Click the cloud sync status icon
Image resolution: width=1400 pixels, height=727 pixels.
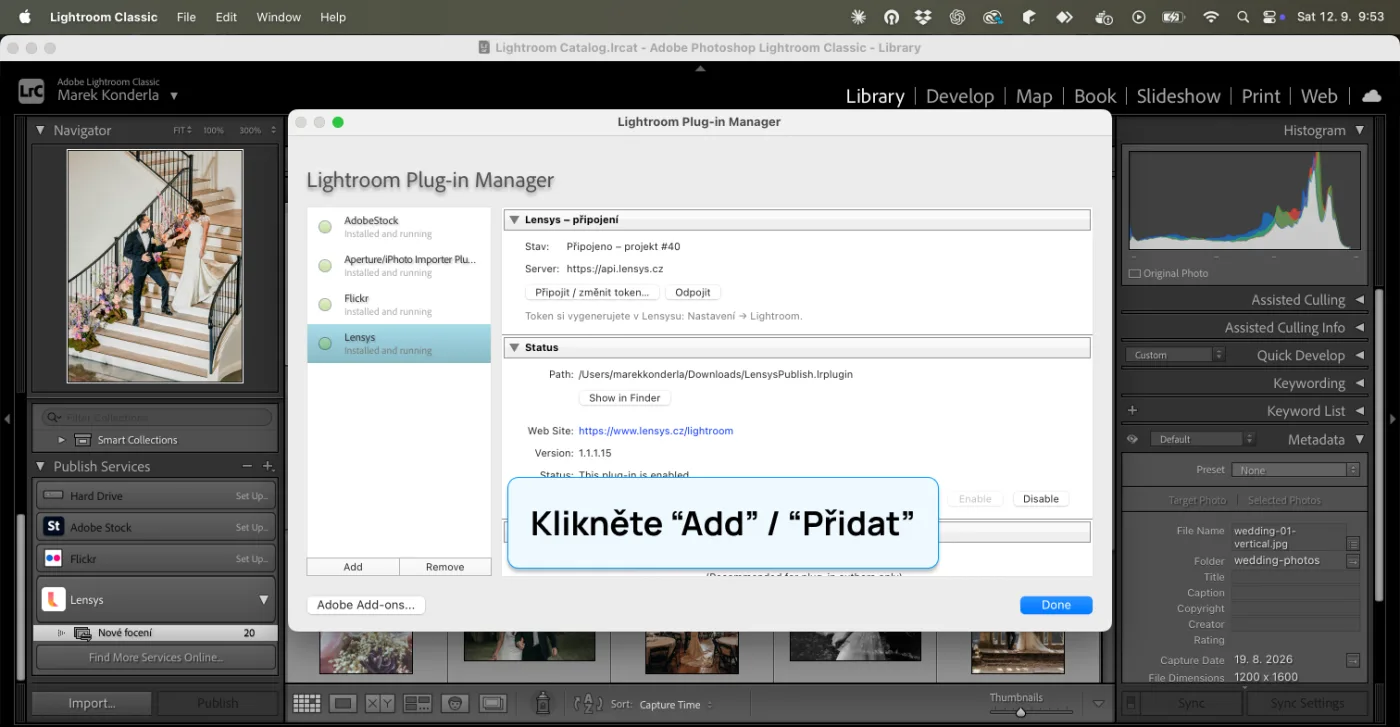[x=1371, y=96]
